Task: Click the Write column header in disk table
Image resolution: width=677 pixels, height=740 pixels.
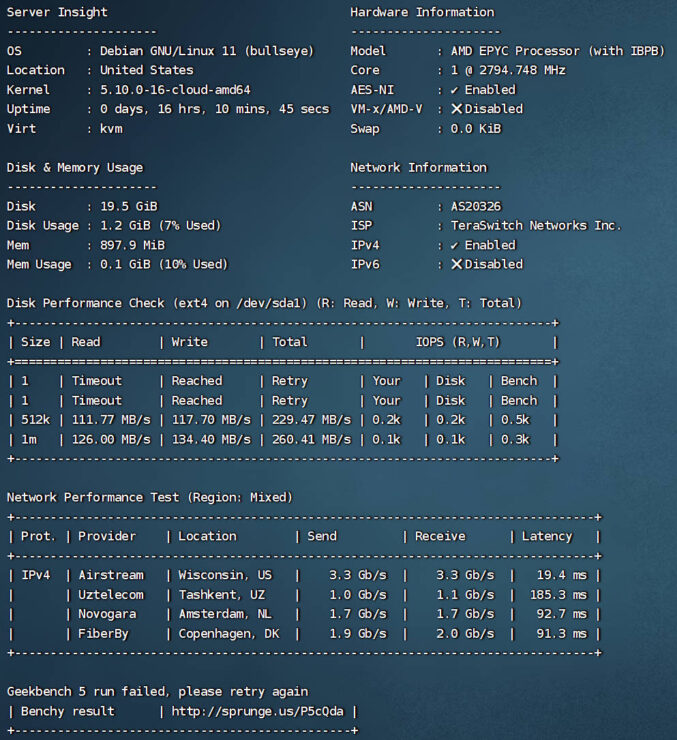Action: pyautogui.click(x=189, y=342)
